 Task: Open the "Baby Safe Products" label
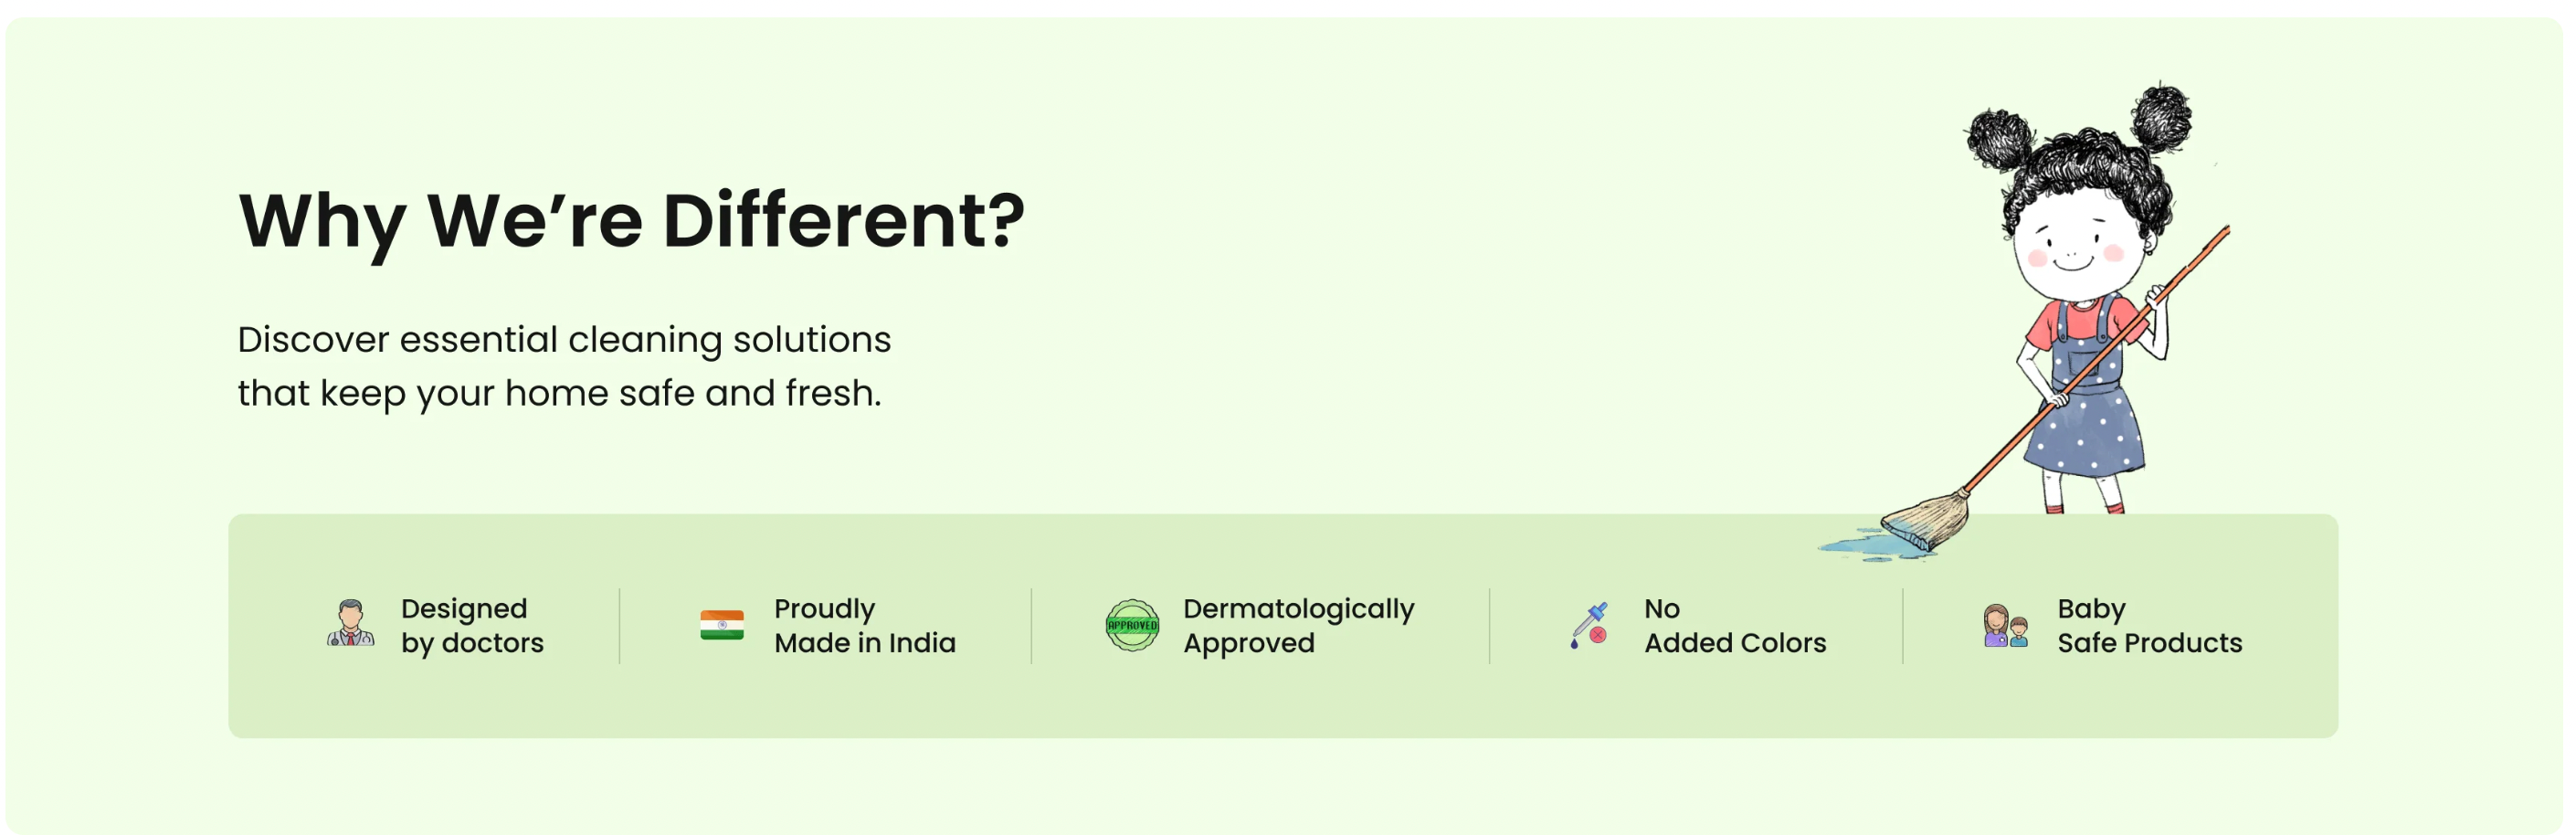pyautogui.click(x=2148, y=625)
